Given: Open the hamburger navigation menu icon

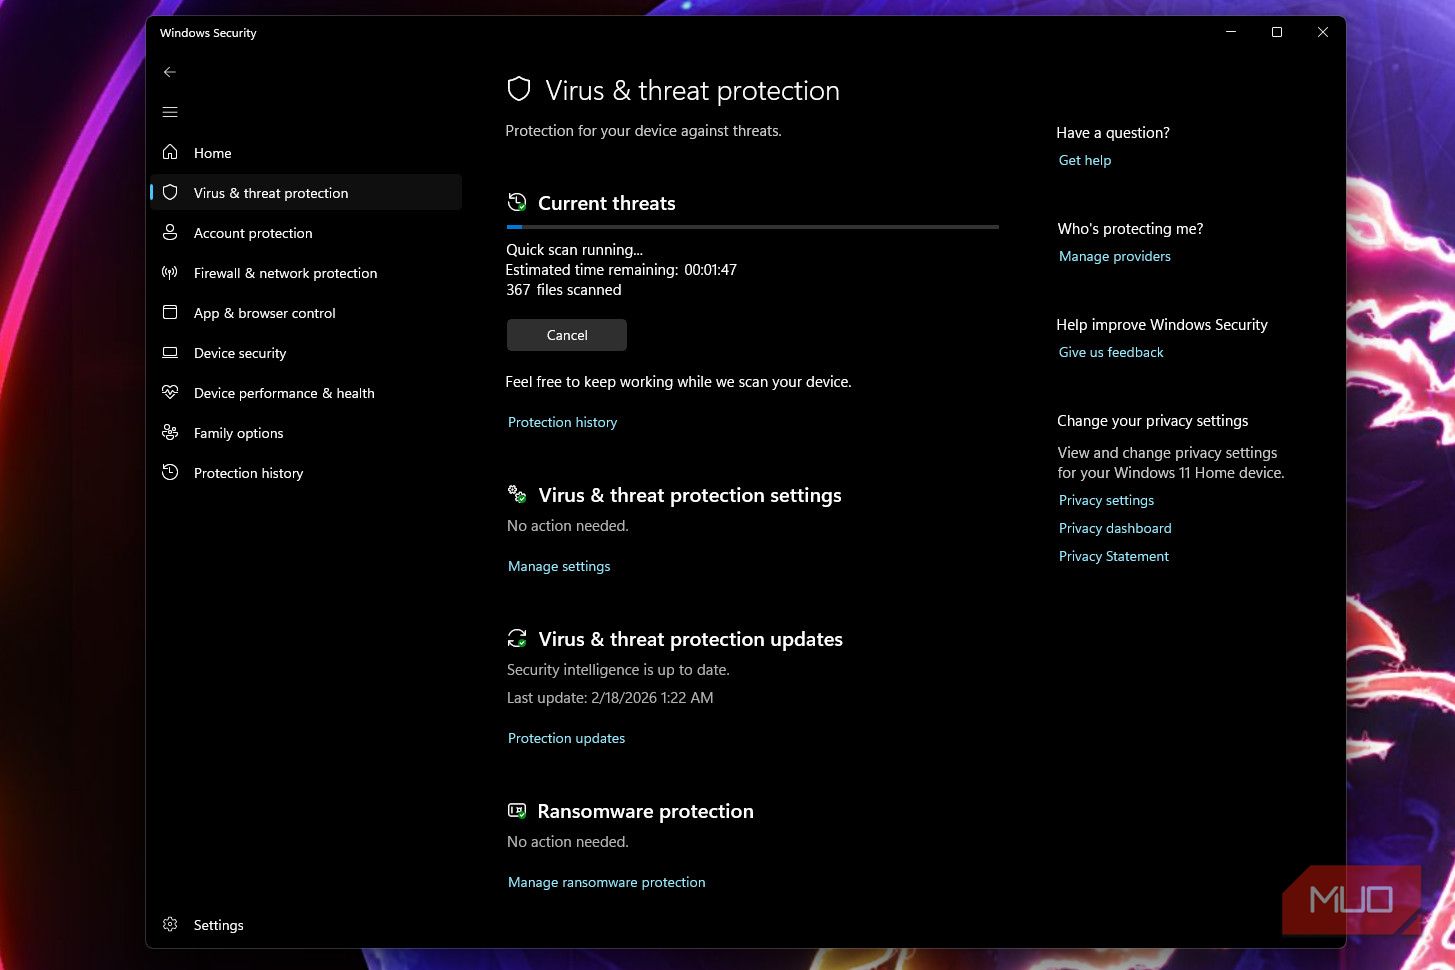Looking at the screenshot, I should click(170, 112).
